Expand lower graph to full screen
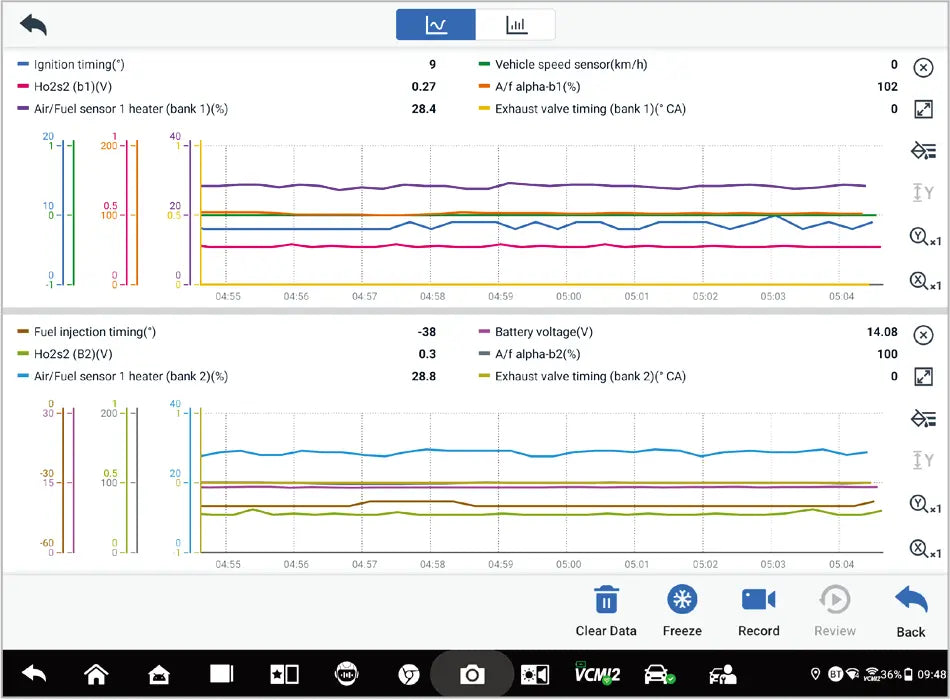950x700 pixels. coord(923,376)
